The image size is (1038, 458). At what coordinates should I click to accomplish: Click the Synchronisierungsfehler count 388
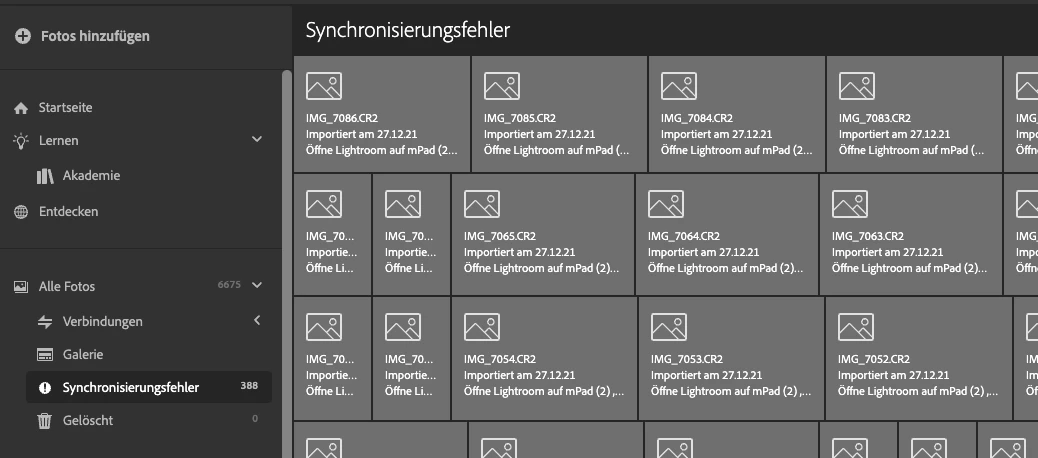point(249,385)
